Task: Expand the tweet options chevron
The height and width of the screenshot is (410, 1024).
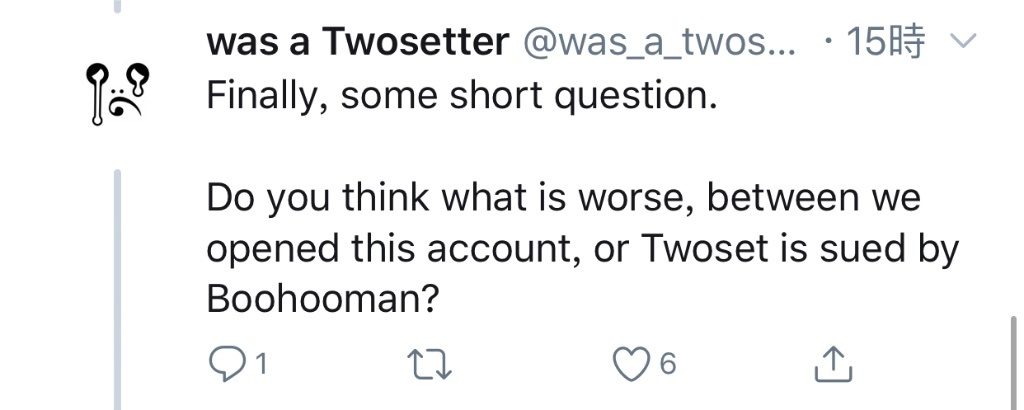Action: (962, 41)
